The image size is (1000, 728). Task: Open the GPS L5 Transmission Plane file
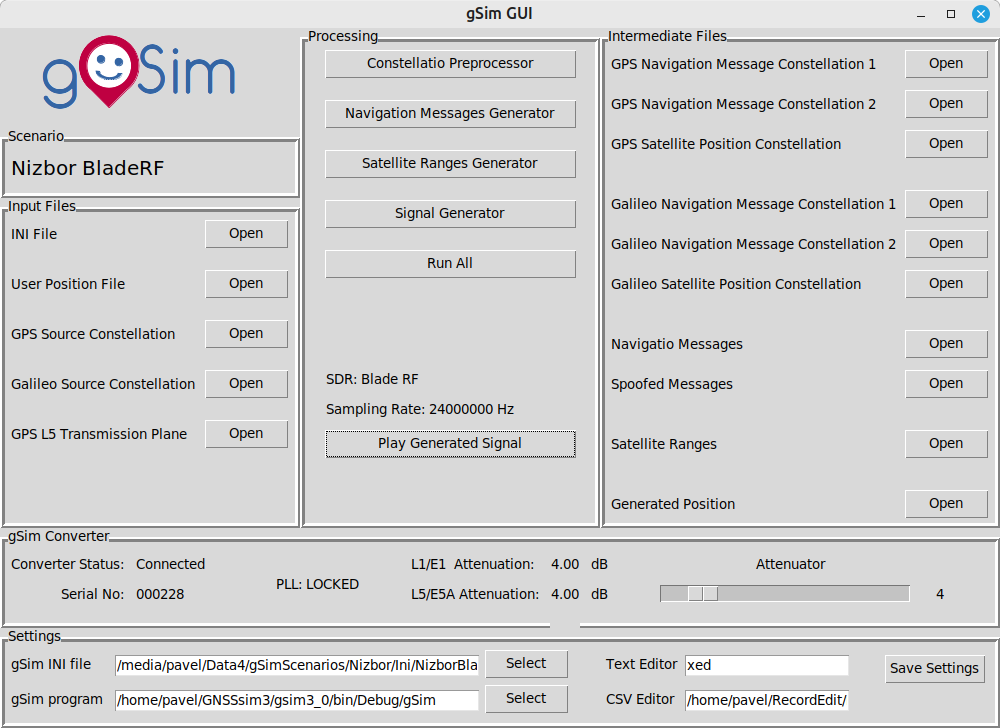tap(246, 434)
